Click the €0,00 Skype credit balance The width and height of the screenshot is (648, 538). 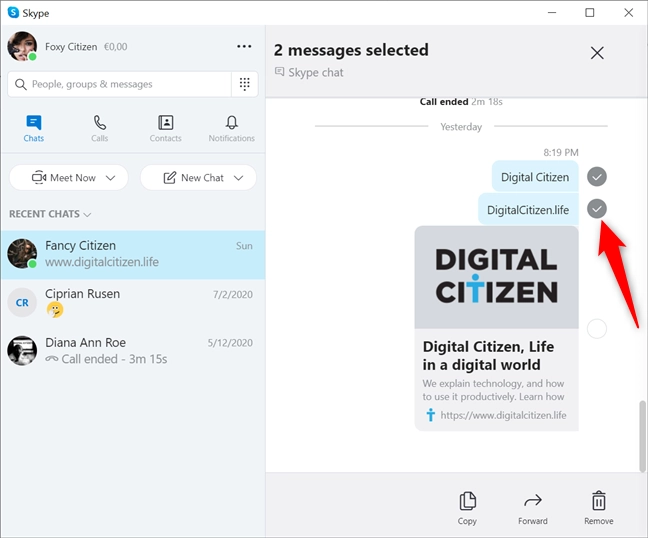click(116, 47)
